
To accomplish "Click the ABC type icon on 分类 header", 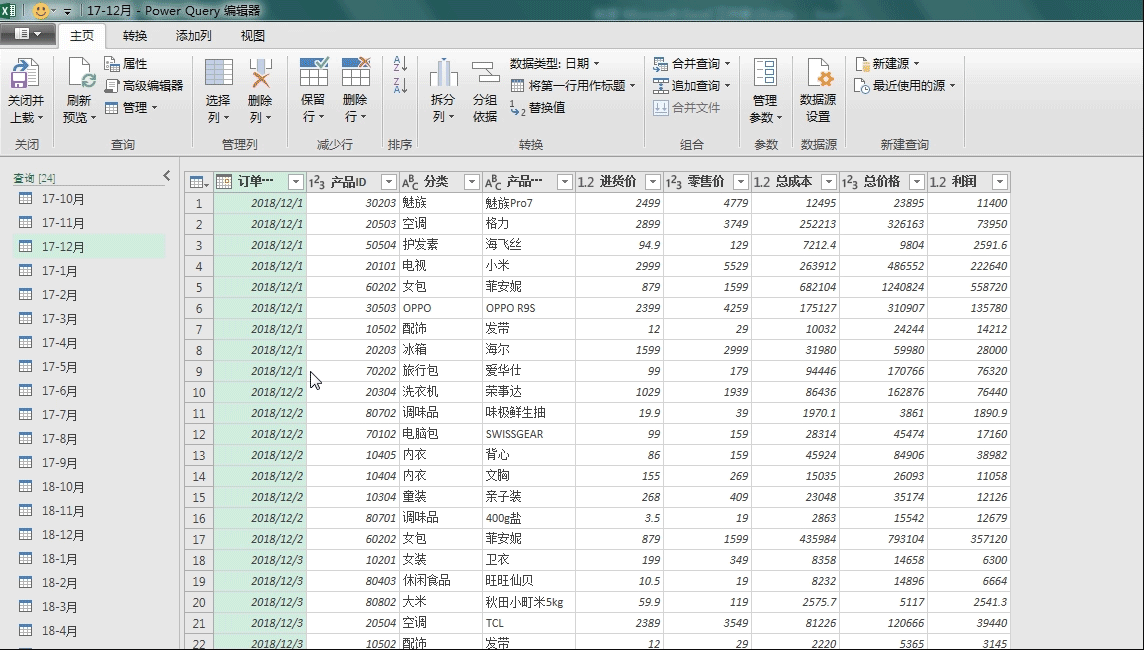I will coord(411,182).
